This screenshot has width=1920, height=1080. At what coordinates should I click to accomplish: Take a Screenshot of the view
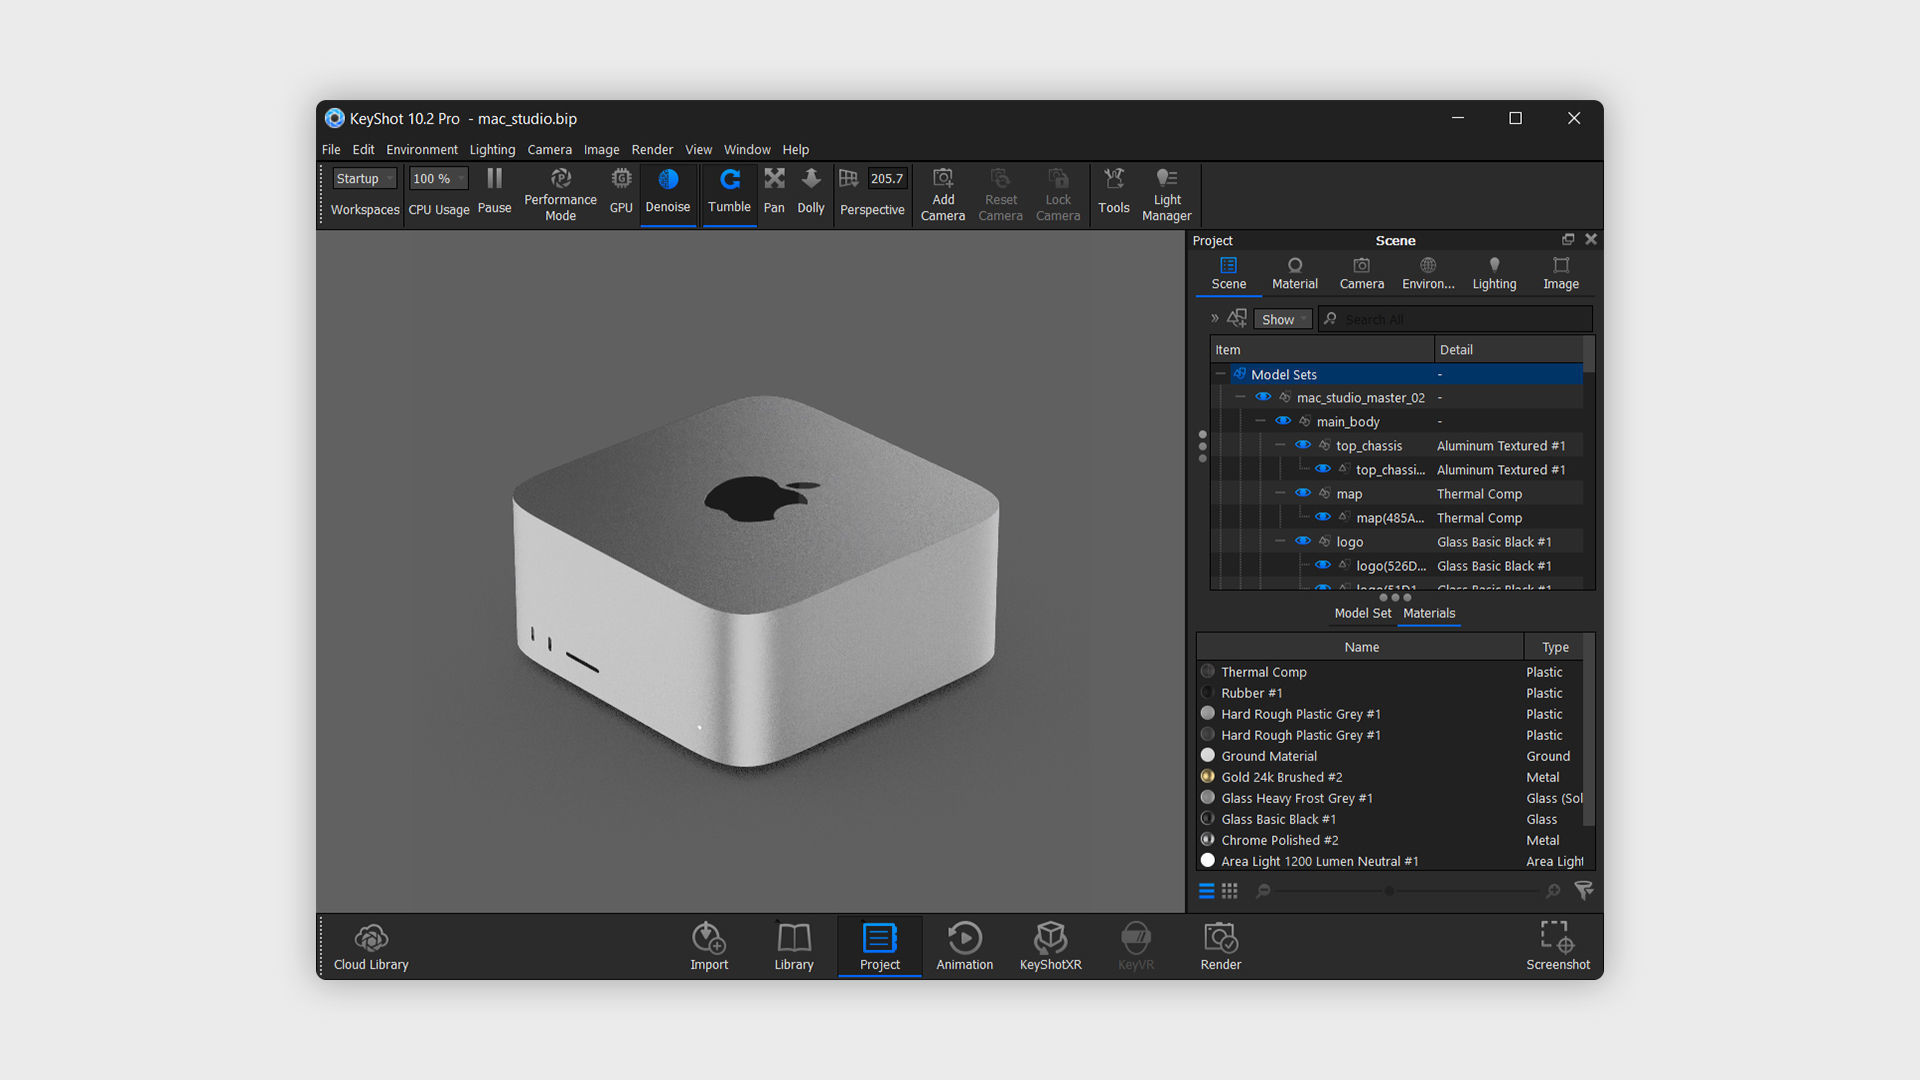(1558, 946)
